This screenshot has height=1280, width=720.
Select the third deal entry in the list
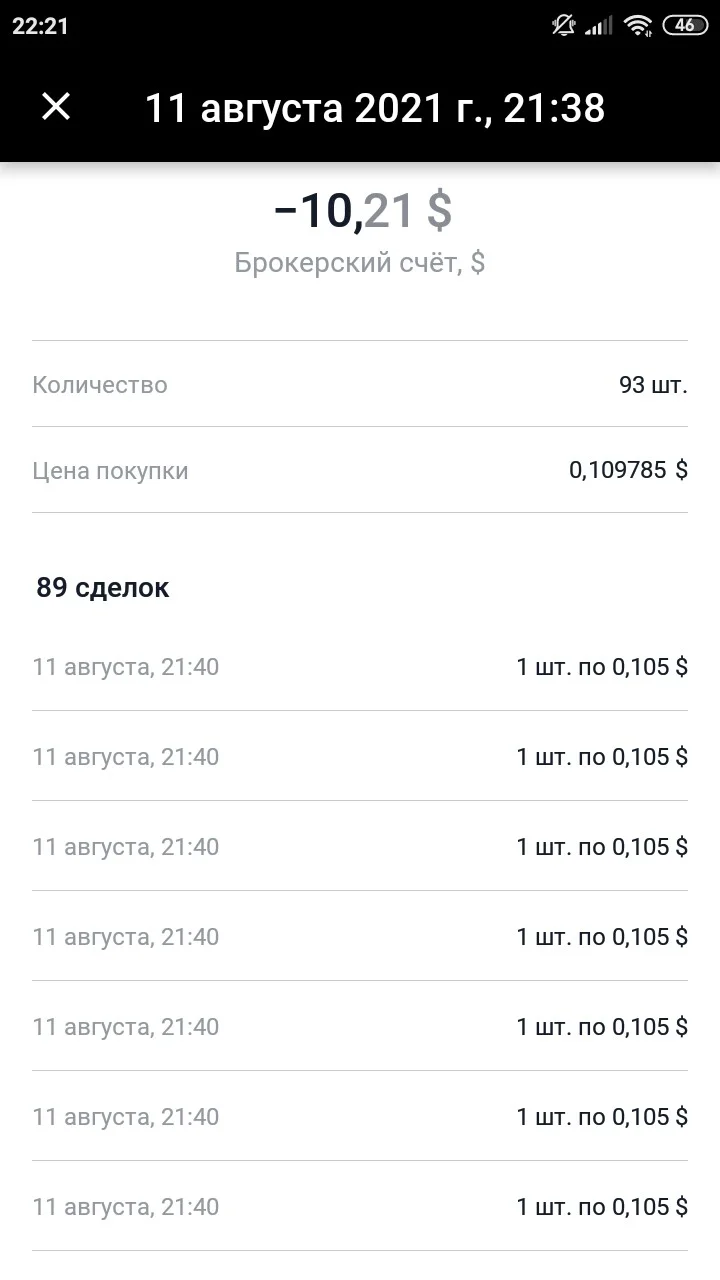(x=360, y=847)
